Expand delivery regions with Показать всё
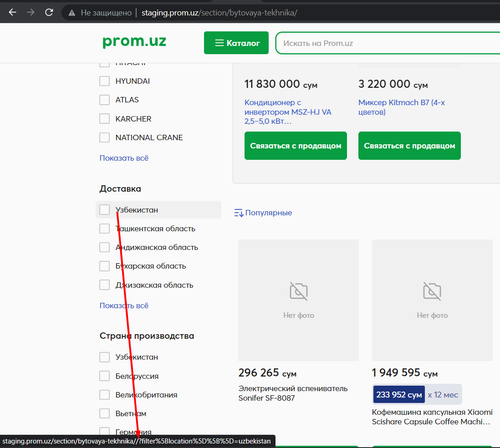This screenshot has height=448, width=500. (x=124, y=306)
